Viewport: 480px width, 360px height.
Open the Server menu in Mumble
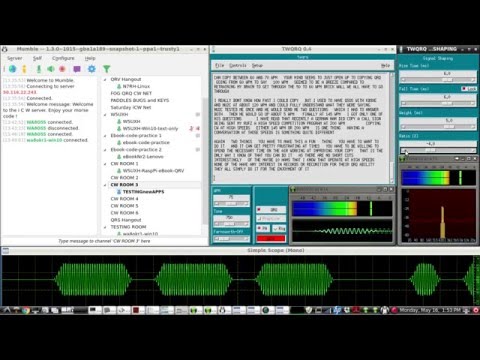15,58
